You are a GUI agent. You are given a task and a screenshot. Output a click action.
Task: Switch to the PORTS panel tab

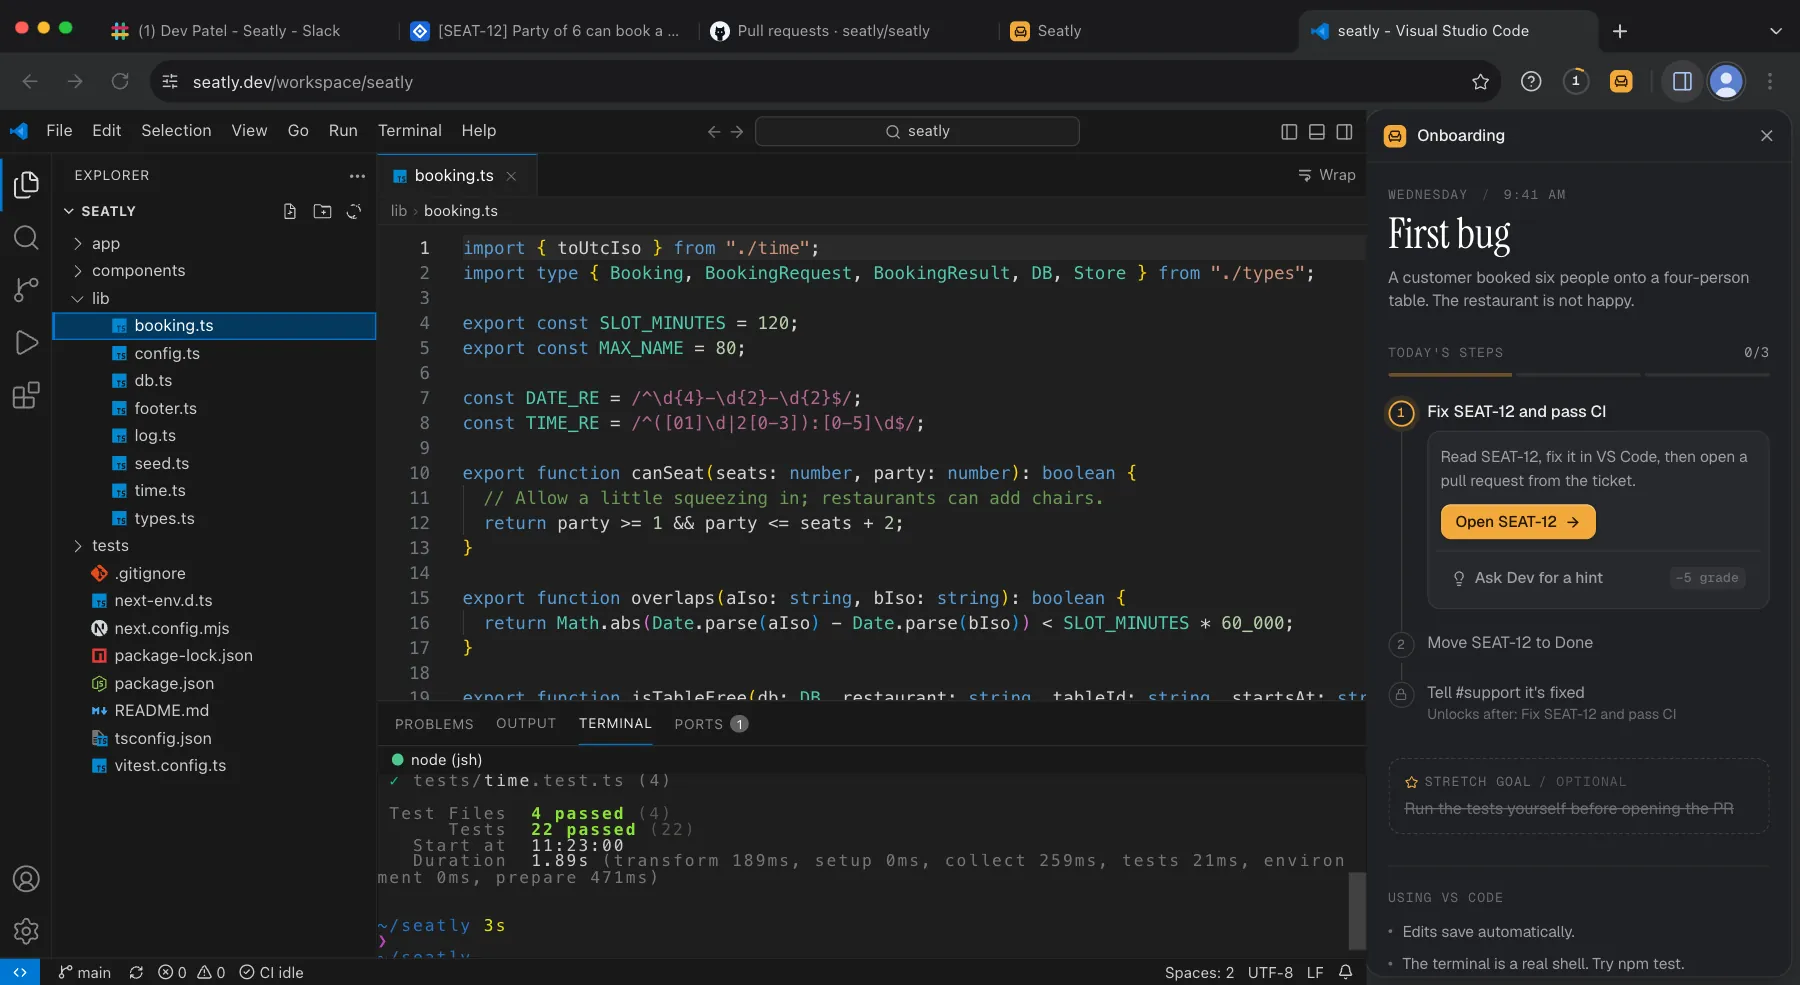[x=711, y=724]
